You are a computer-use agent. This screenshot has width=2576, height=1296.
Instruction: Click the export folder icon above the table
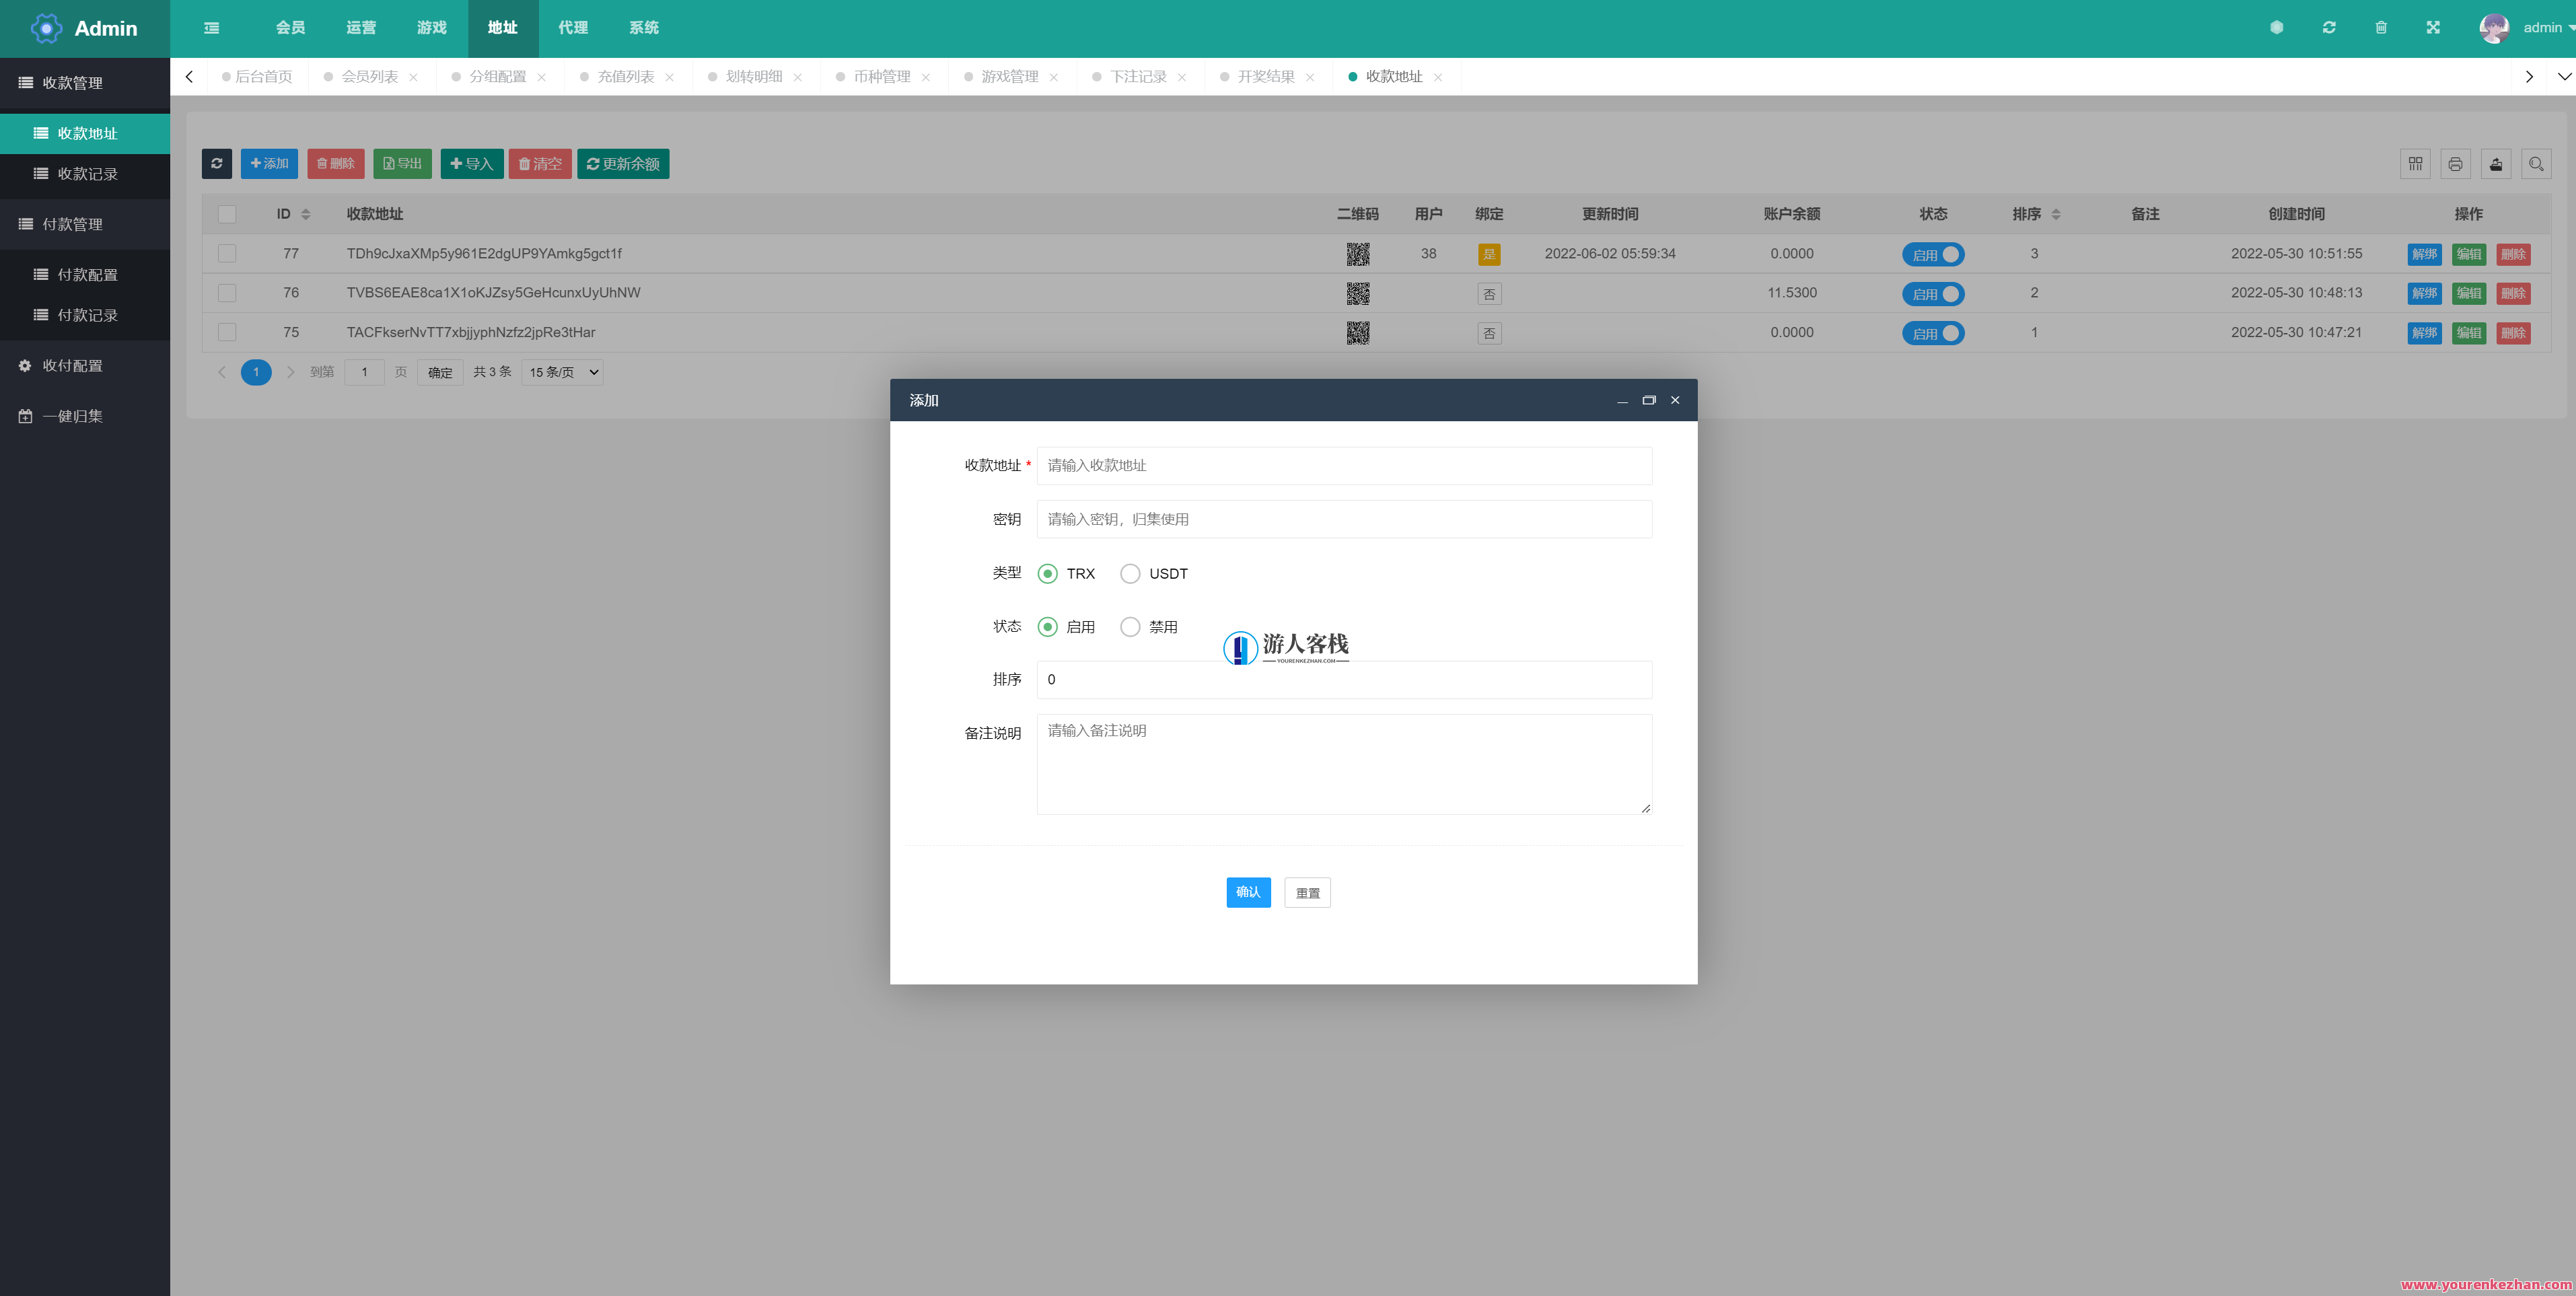[2496, 163]
